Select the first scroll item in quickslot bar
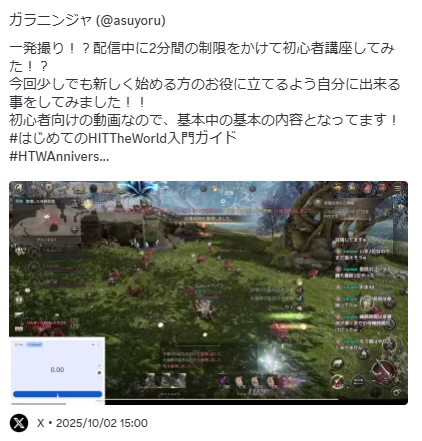 [x=239, y=382]
